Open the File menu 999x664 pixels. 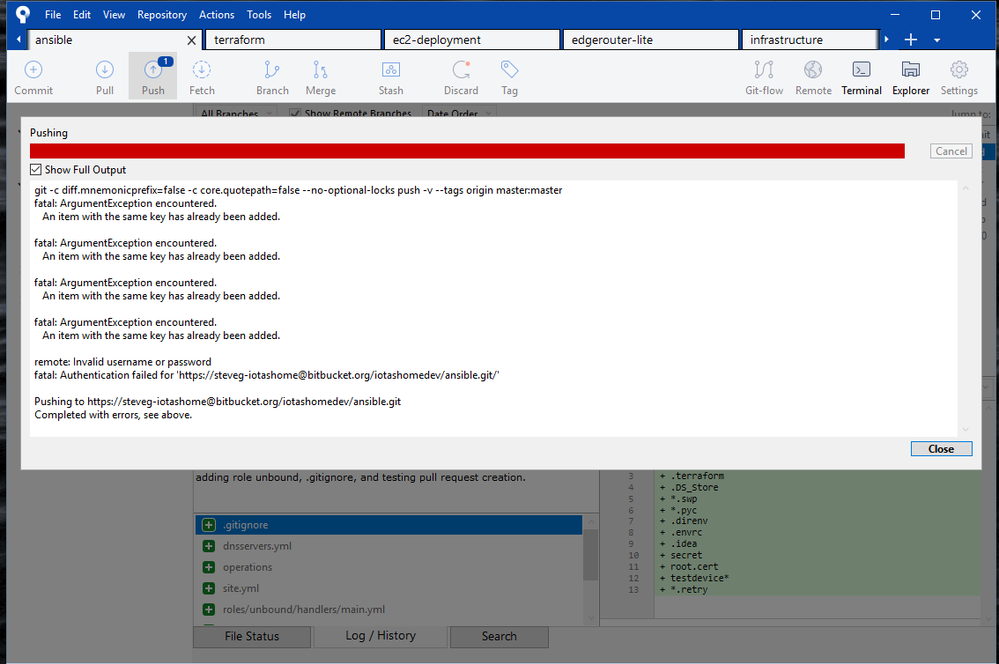point(53,15)
